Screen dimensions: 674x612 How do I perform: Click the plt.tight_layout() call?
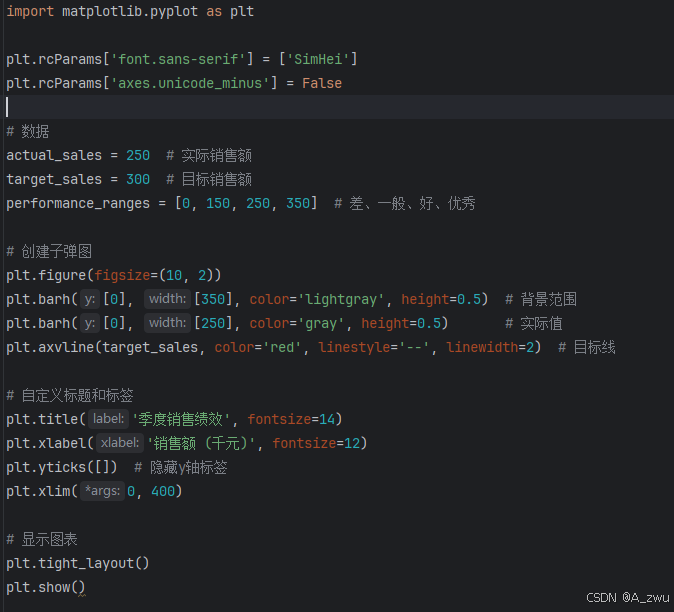point(77,563)
